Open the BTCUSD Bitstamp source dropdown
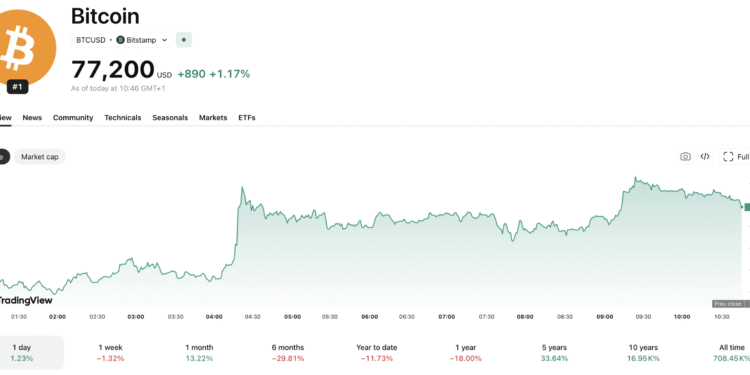The width and height of the screenshot is (750, 375). [121, 40]
